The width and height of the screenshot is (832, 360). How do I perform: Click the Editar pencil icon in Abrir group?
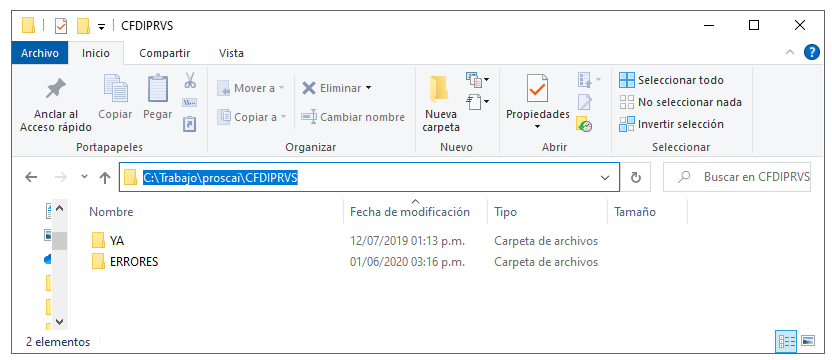point(584,101)
